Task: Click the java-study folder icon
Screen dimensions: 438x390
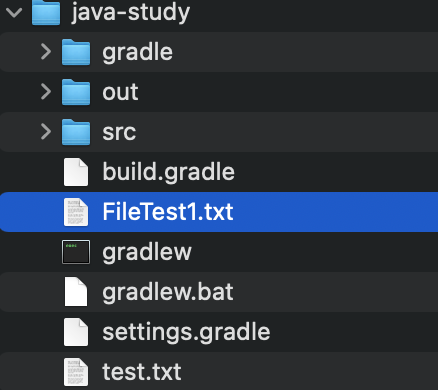Action: (x=46, y=12)
